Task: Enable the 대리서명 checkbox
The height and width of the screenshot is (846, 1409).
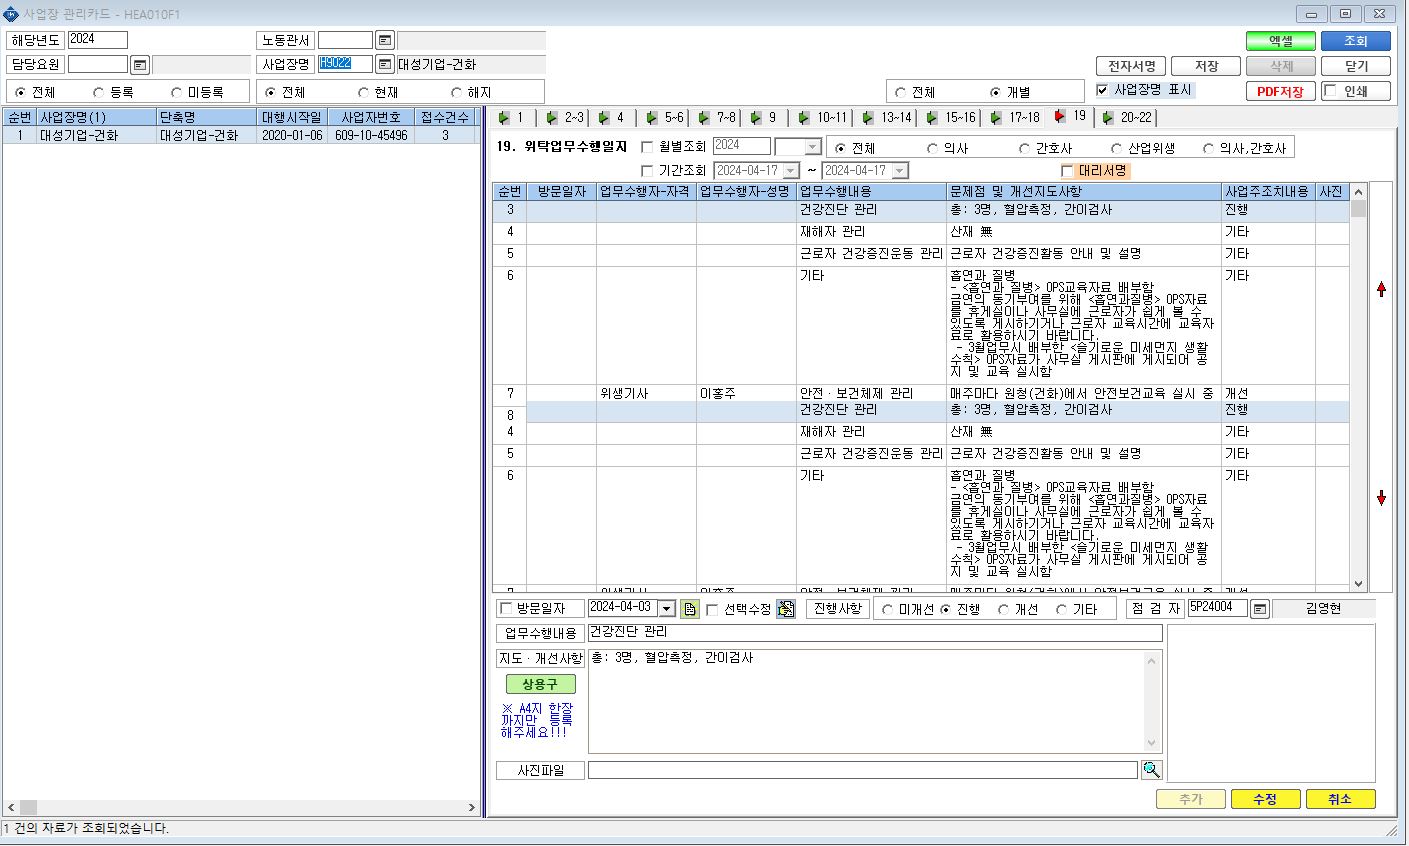Action: pyautogui.click(x=1068, y=171)
